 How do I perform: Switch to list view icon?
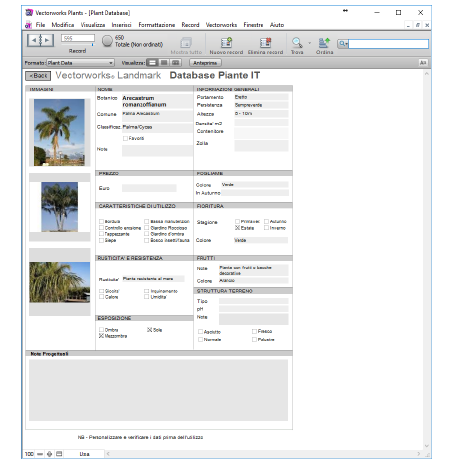(x=164, y=63)
